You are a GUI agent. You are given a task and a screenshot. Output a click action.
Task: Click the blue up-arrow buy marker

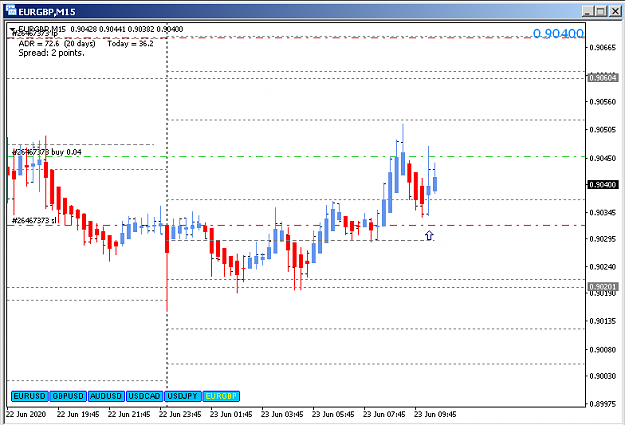[x=429, y=236]
